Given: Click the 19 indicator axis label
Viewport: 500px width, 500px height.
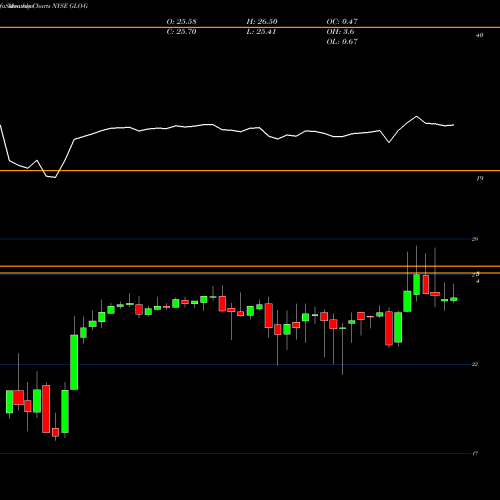Looking at the screenshot, I should pyautogui.click(x=479, y=179).
